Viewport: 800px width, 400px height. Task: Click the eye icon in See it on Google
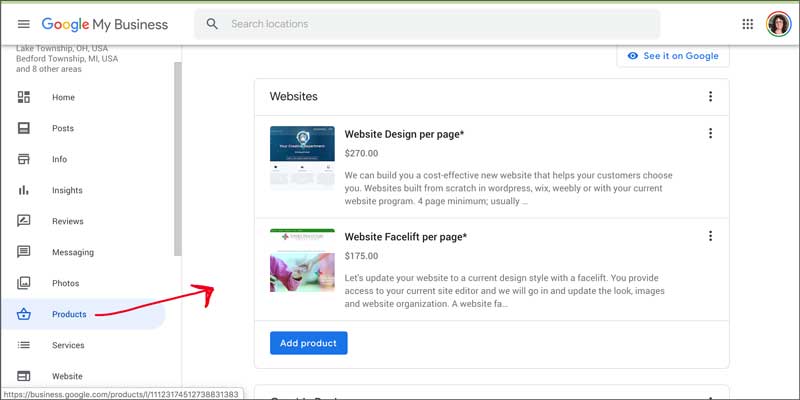[x=633, y=56]
